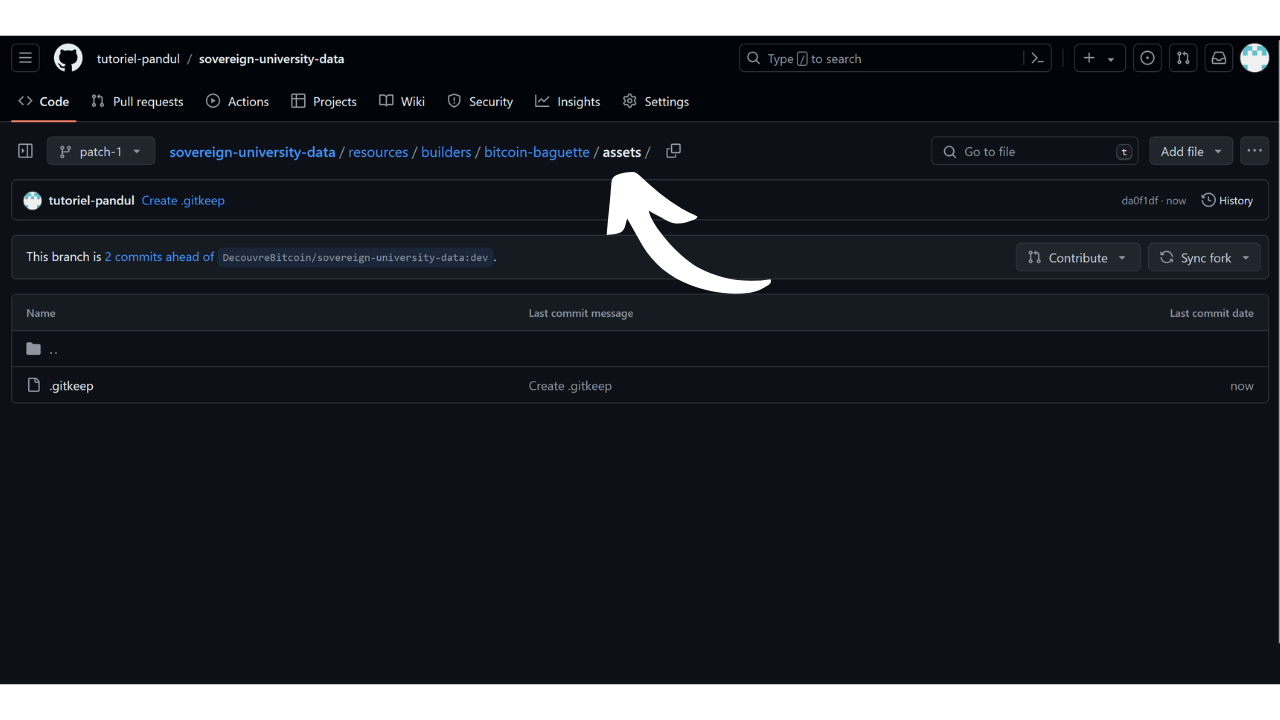1280x720 pixels.
Task: Switch to the Insights tab
Action: (x=567, y=101)
